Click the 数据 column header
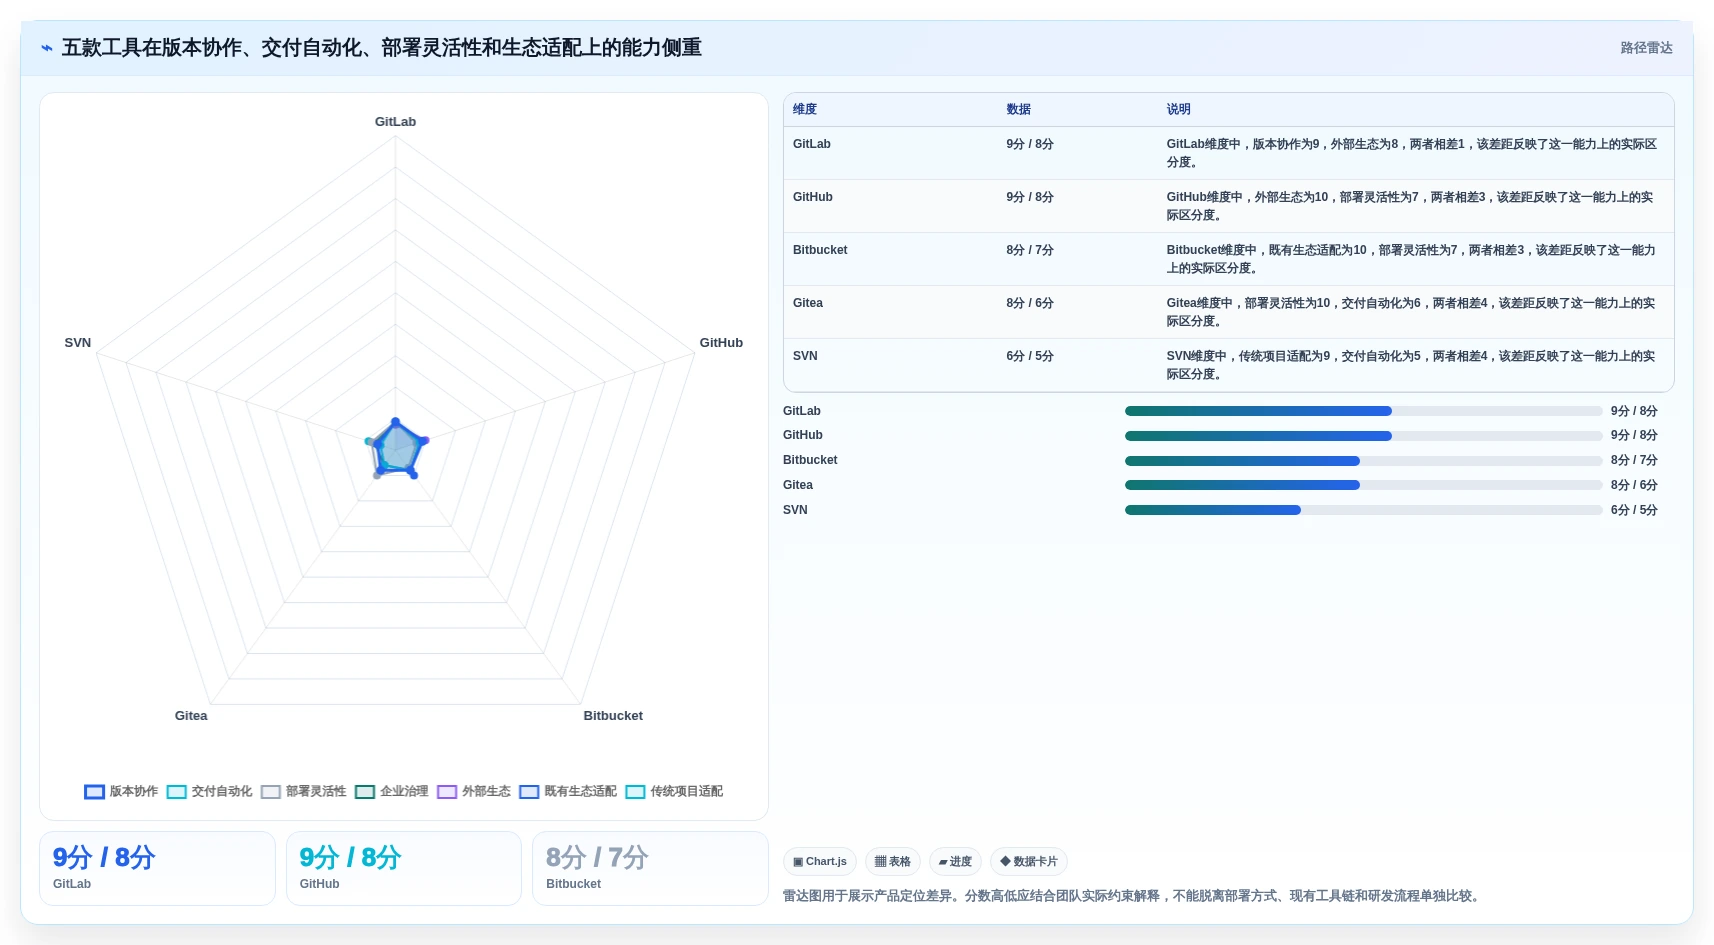The image size is (1714, 945). 1018,109
